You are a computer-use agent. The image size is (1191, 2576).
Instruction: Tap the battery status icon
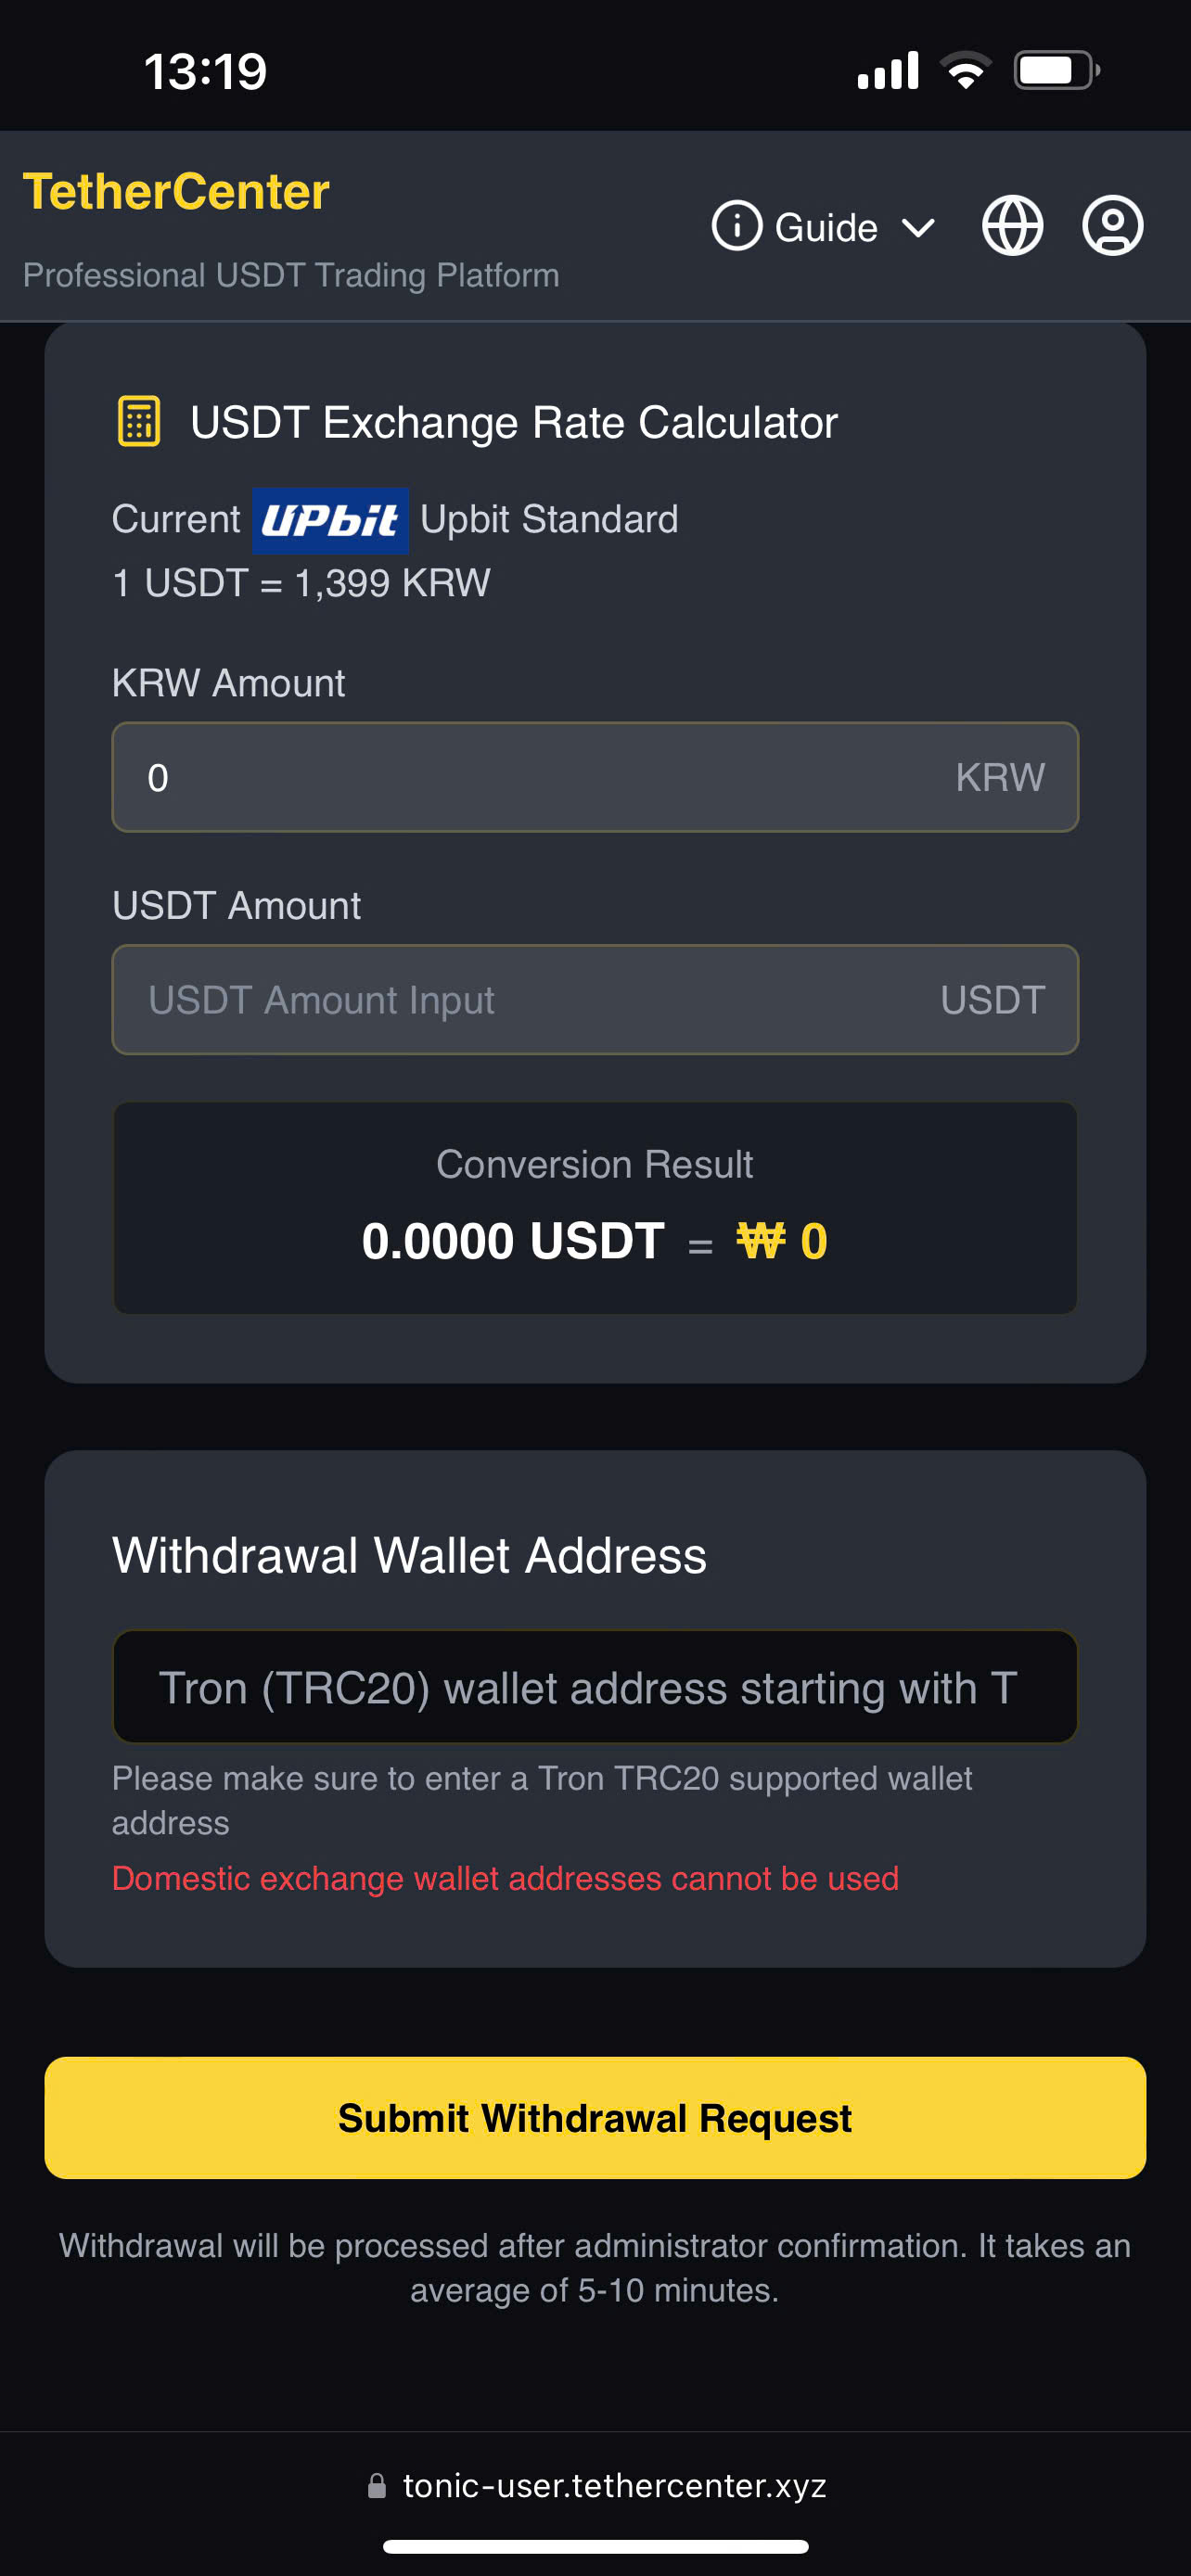pyautogui.click(x=1056, y=71)
